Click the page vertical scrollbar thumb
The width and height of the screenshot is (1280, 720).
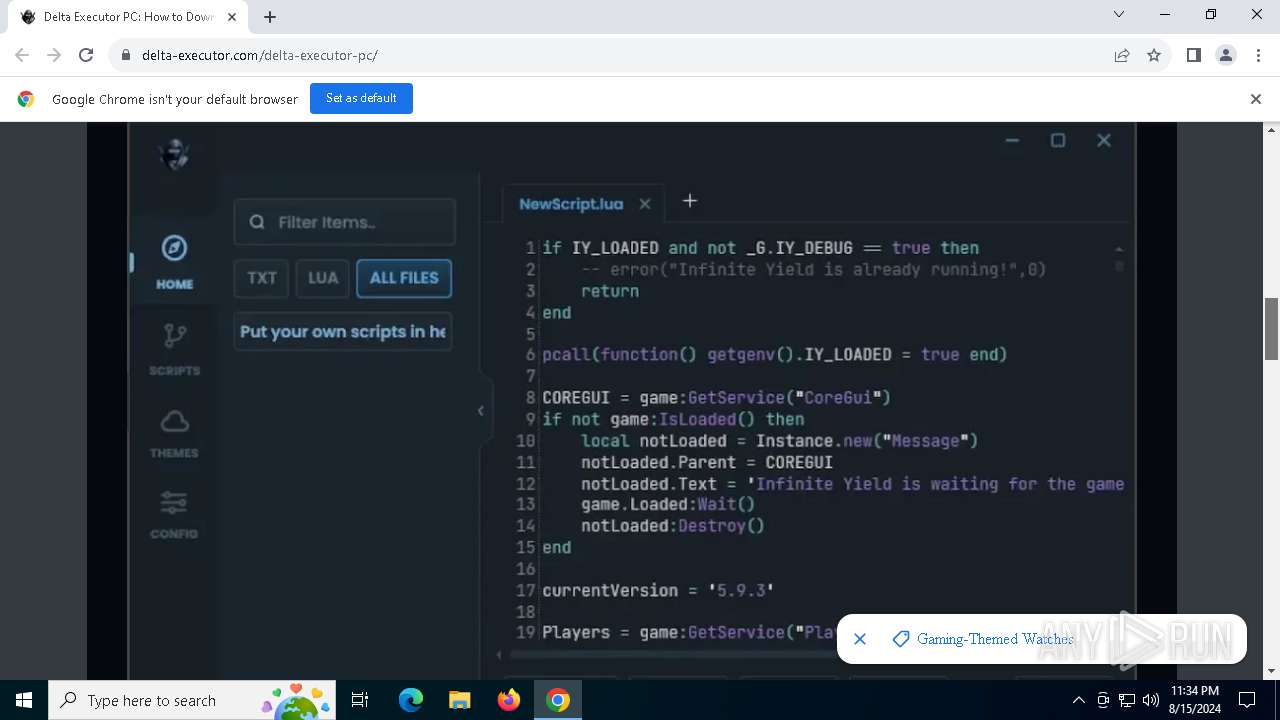point(1272,329)
